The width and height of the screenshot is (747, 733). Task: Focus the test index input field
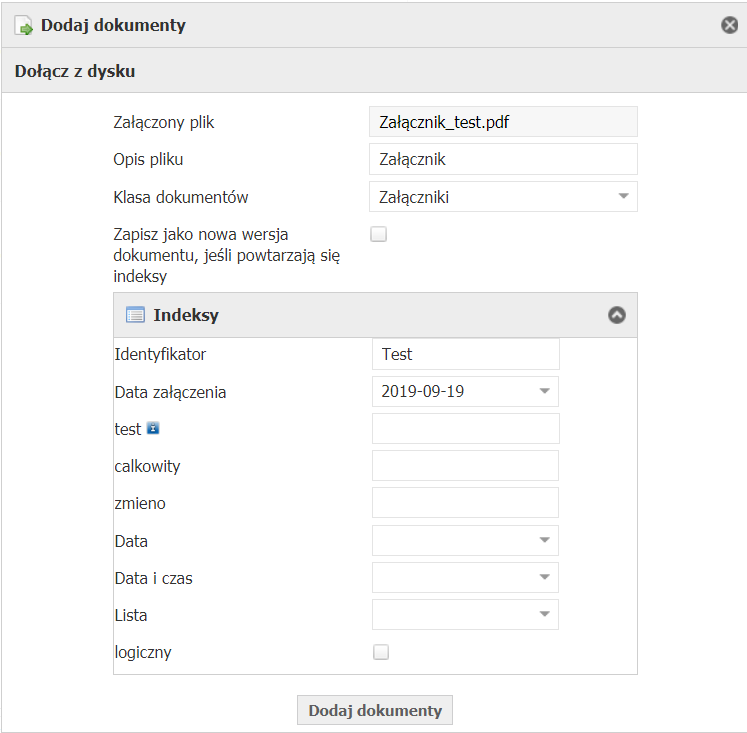465,429
